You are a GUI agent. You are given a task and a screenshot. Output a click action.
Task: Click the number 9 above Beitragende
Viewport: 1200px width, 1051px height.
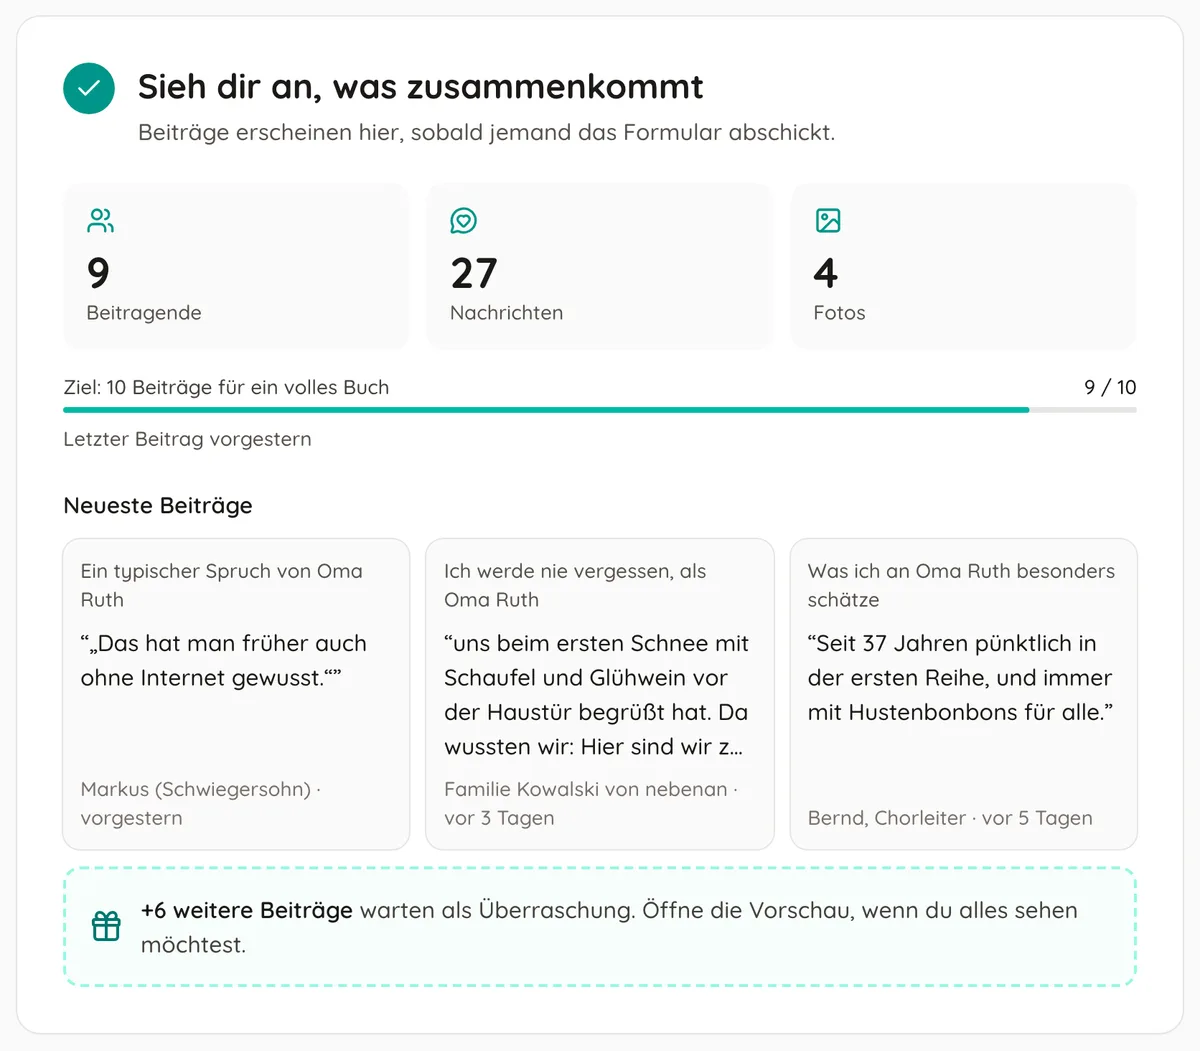coord(98,273)
